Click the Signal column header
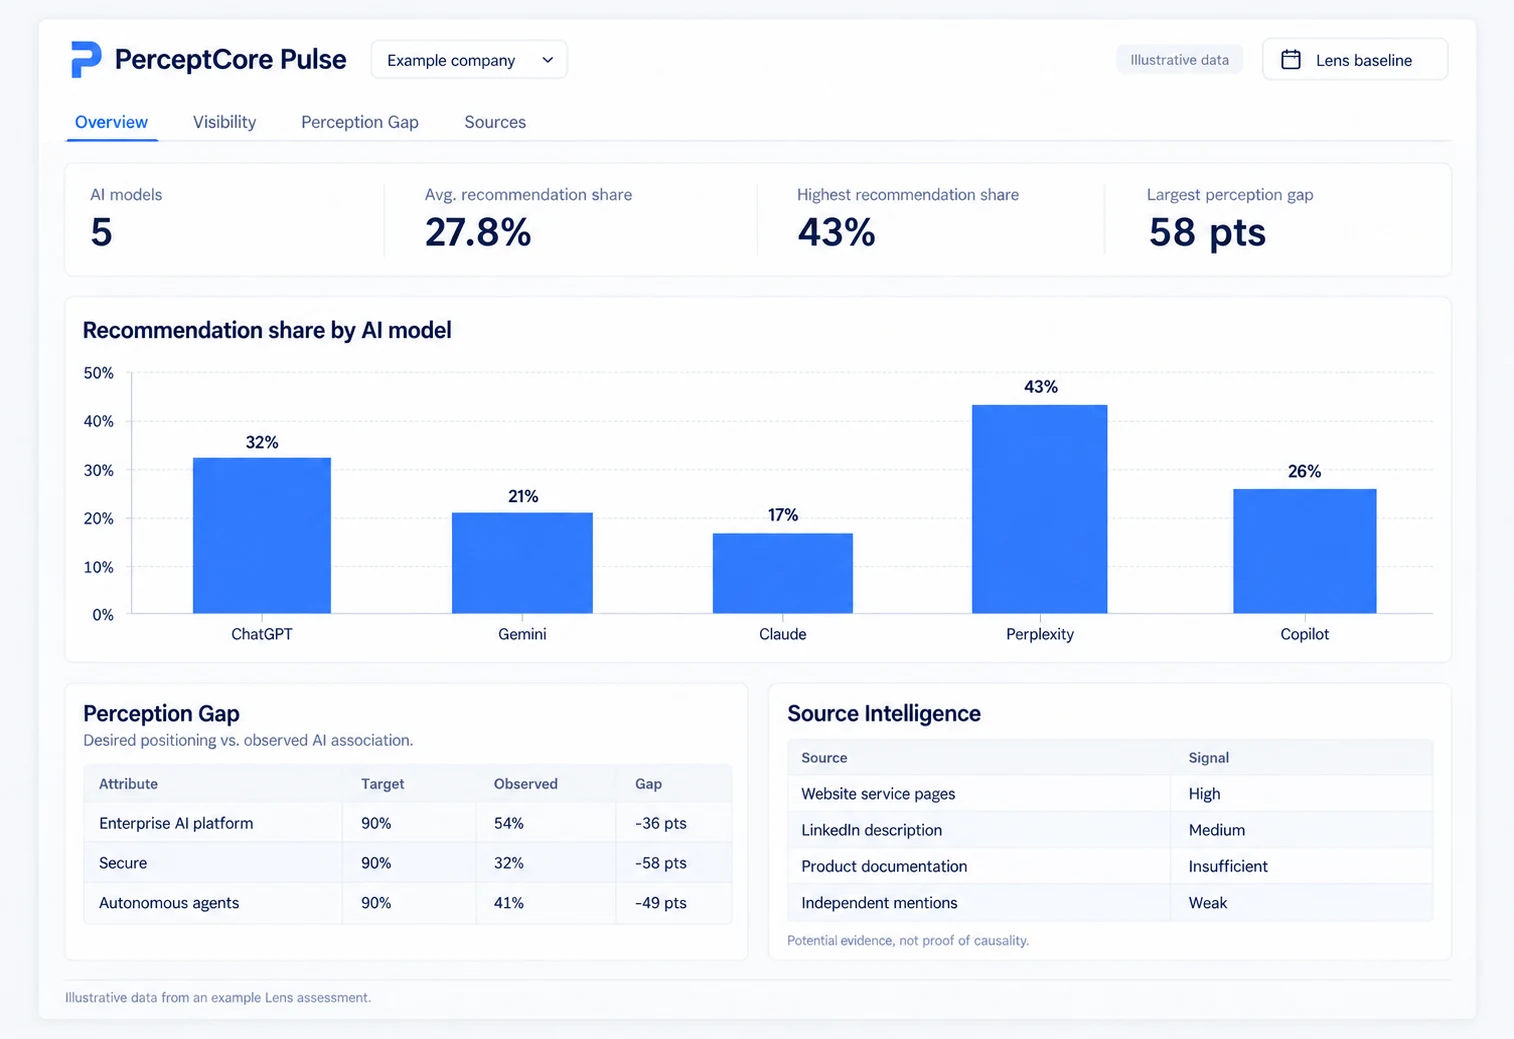This screenshot has height=1039, width=1514. 1209,758
